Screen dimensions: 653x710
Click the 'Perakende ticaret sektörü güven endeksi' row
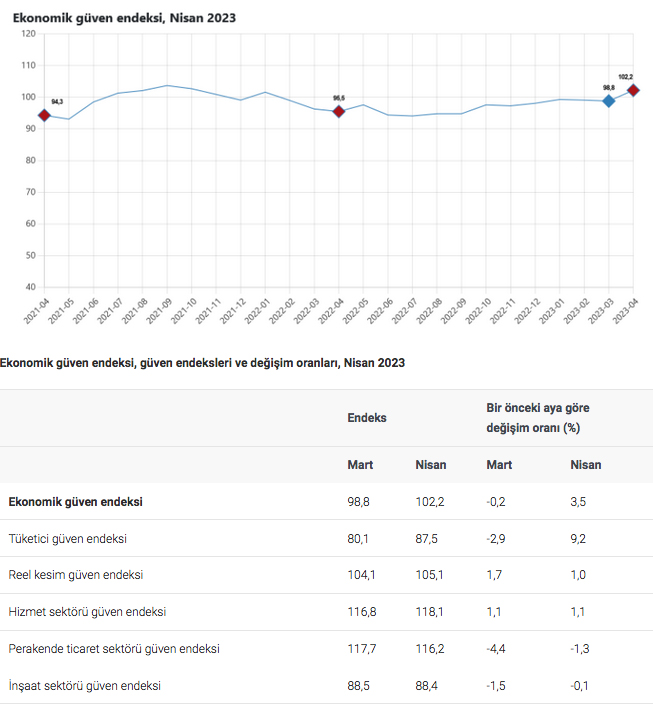pyautogui.click(x=114, y=649)
